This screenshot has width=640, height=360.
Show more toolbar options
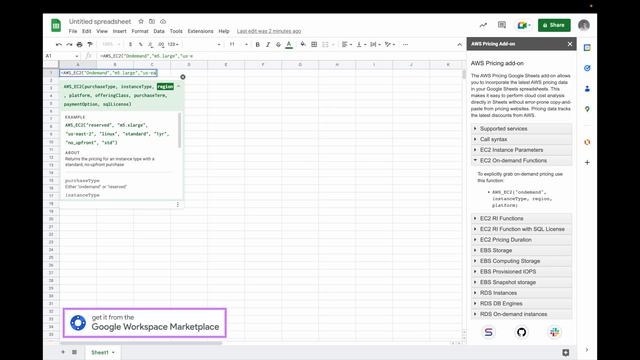[x=405, y=44]
